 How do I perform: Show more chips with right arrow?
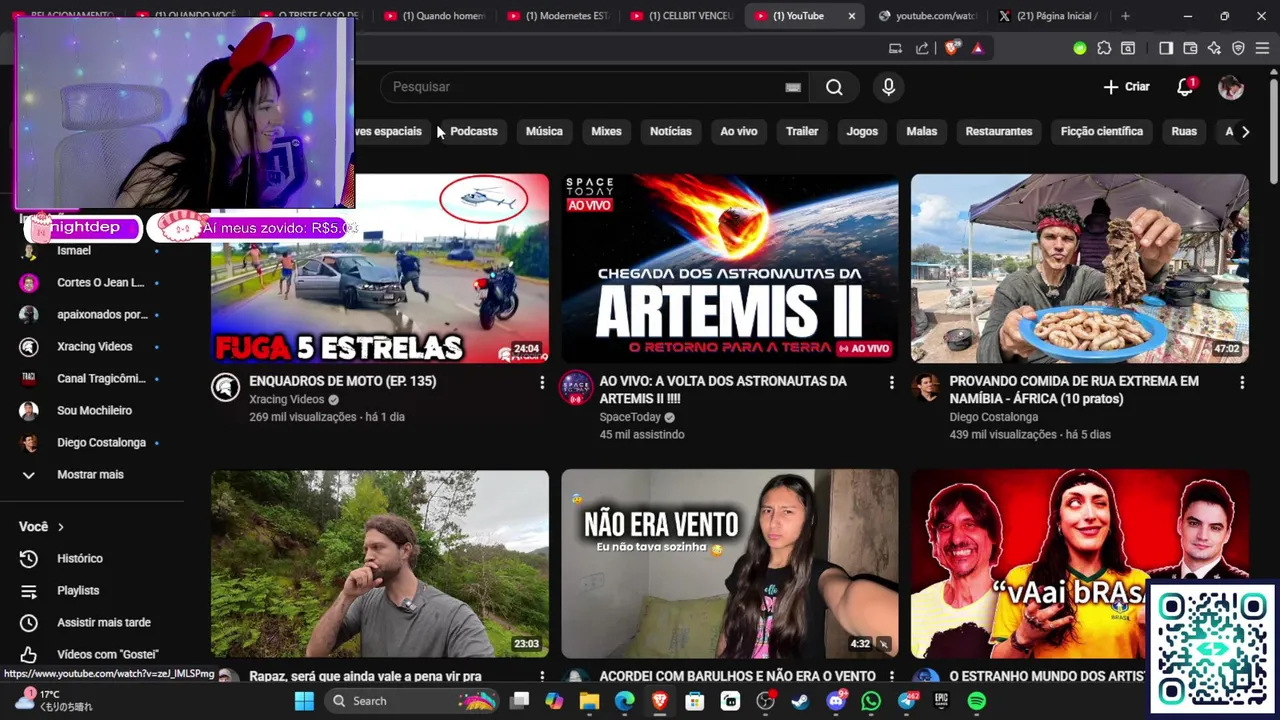(1245, 131)
